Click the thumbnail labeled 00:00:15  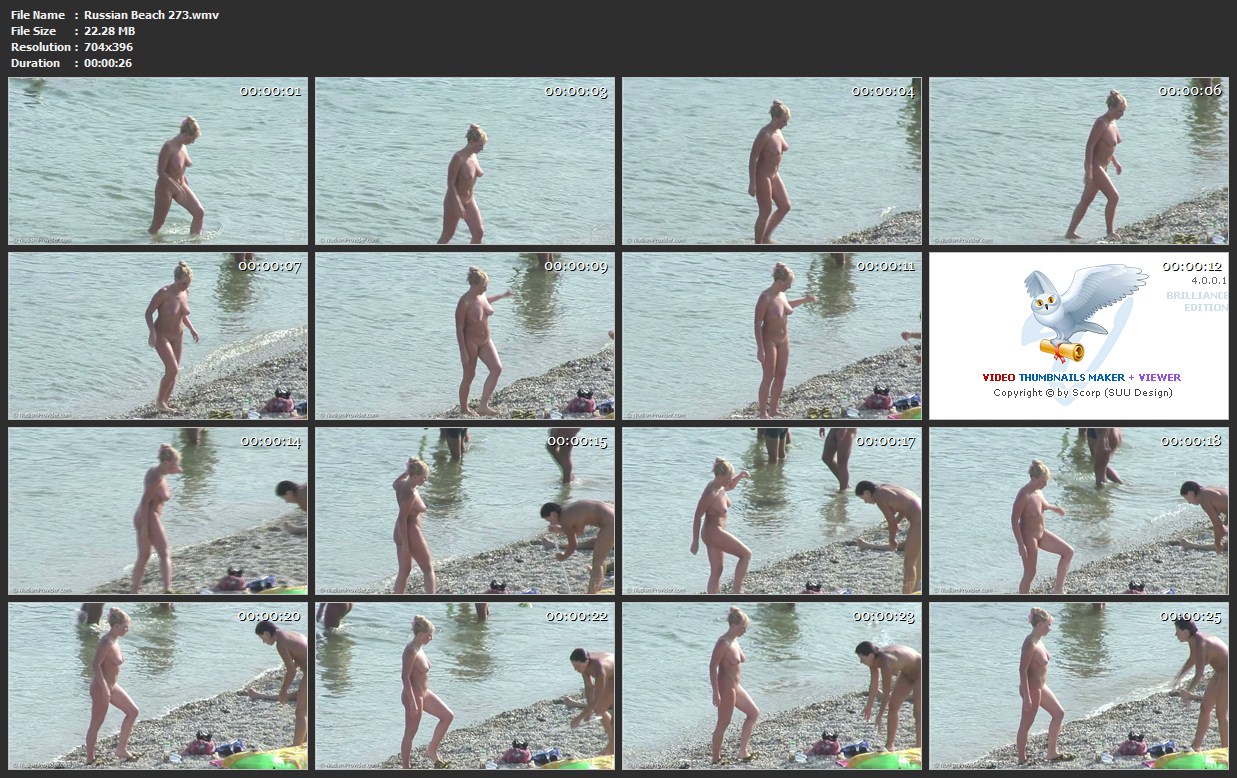[x=465, y=511]
